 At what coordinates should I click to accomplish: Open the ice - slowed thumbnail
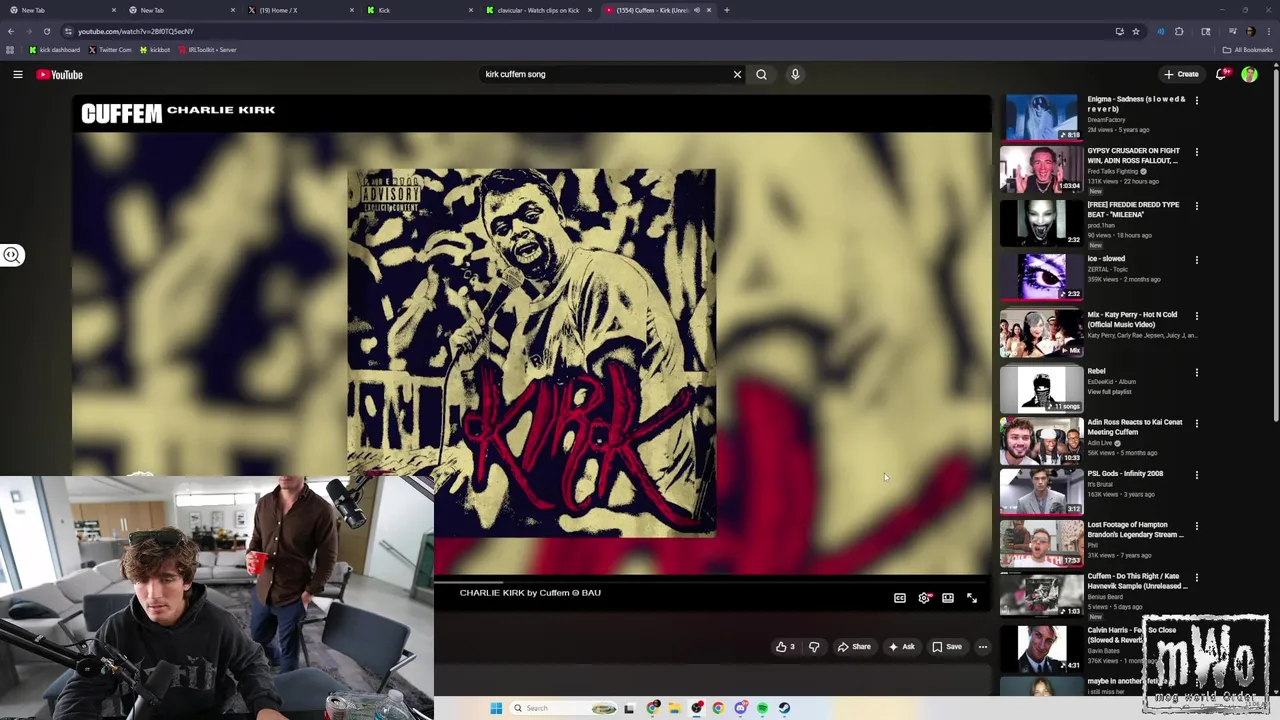coord(1041,277)
